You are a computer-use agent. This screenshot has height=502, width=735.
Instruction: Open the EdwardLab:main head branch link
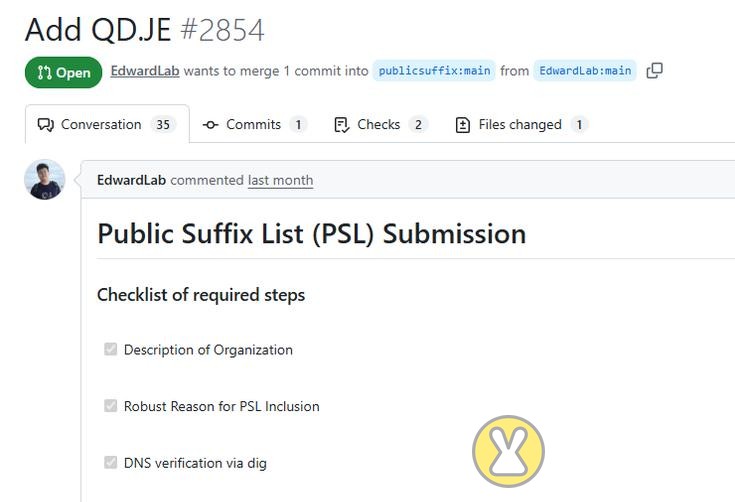coord(585,71)
